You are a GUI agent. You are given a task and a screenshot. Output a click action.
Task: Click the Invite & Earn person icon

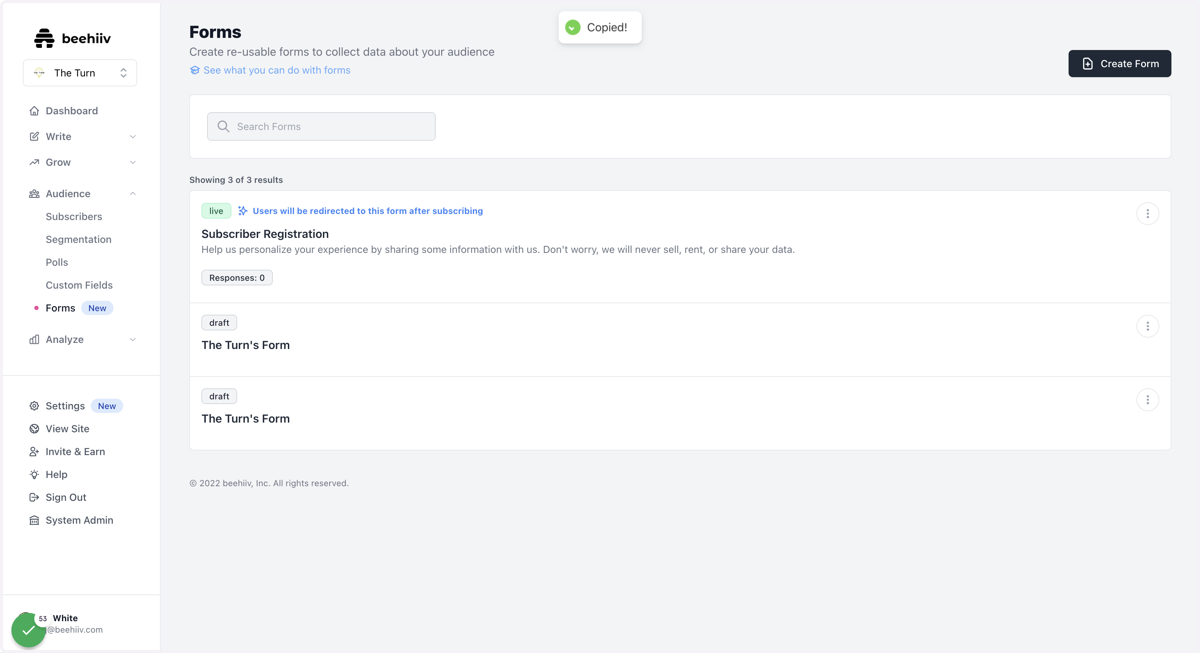(34, 452)
